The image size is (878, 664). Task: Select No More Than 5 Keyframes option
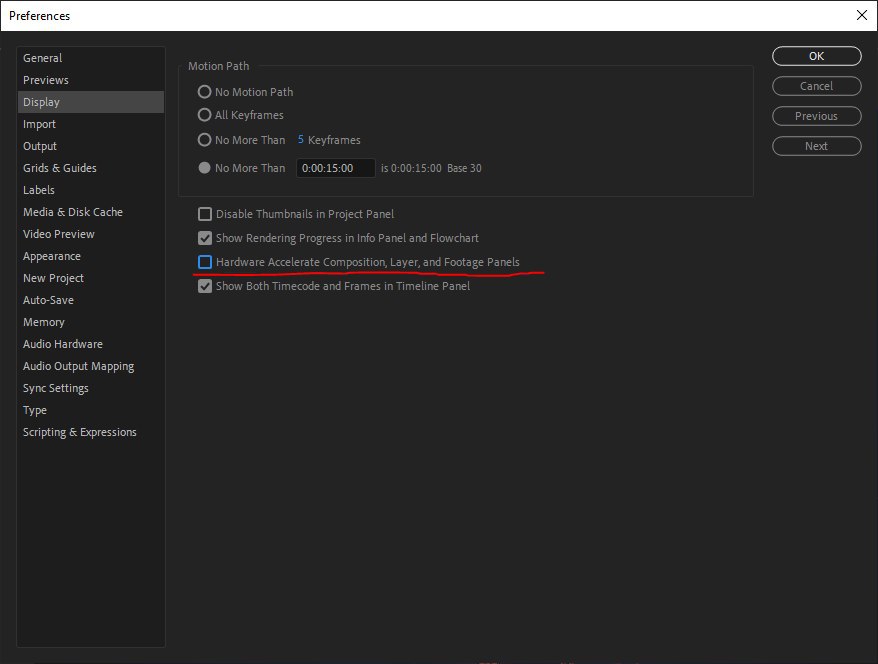(x=204, y=139)
